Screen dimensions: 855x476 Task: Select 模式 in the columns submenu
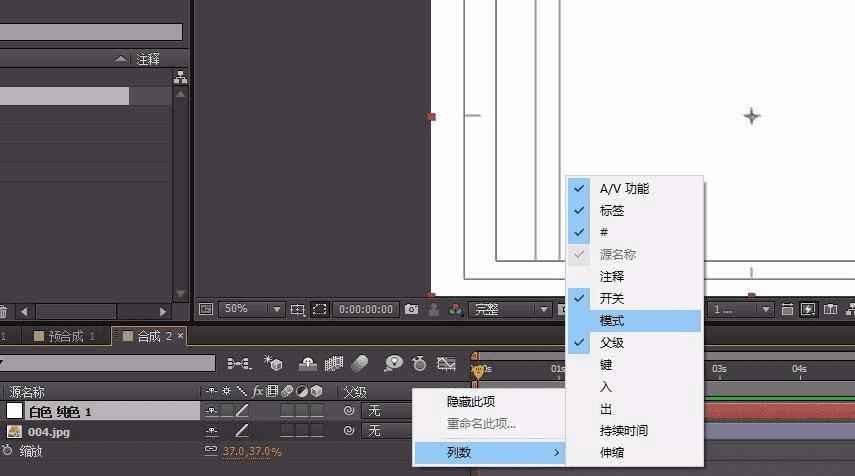click(x=635, y=321)
